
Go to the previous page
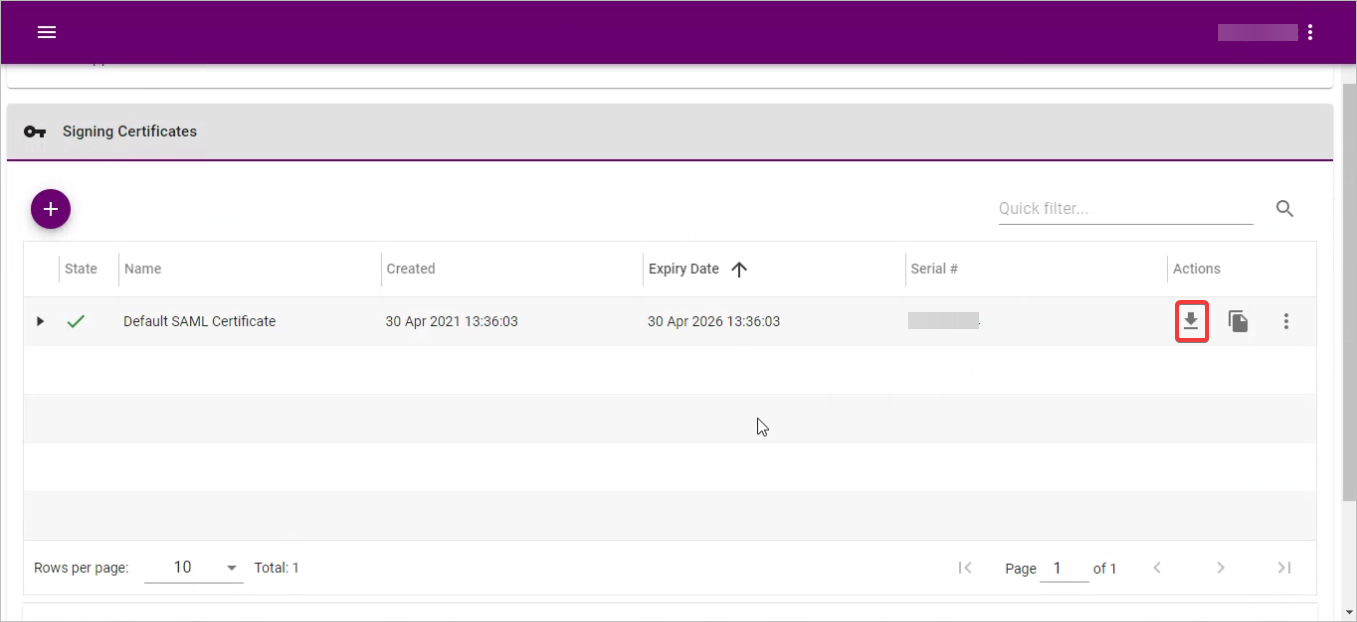click(x=1157, y=568)
